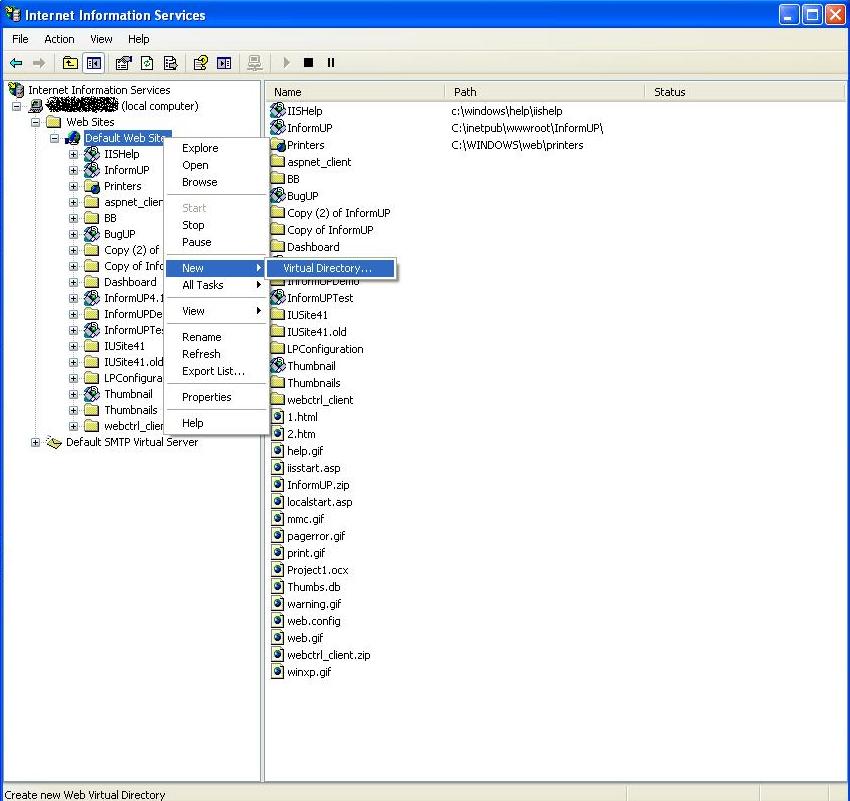Screen dimensions: 850x801
Task: Open the File menu
Action: (20, 39)
